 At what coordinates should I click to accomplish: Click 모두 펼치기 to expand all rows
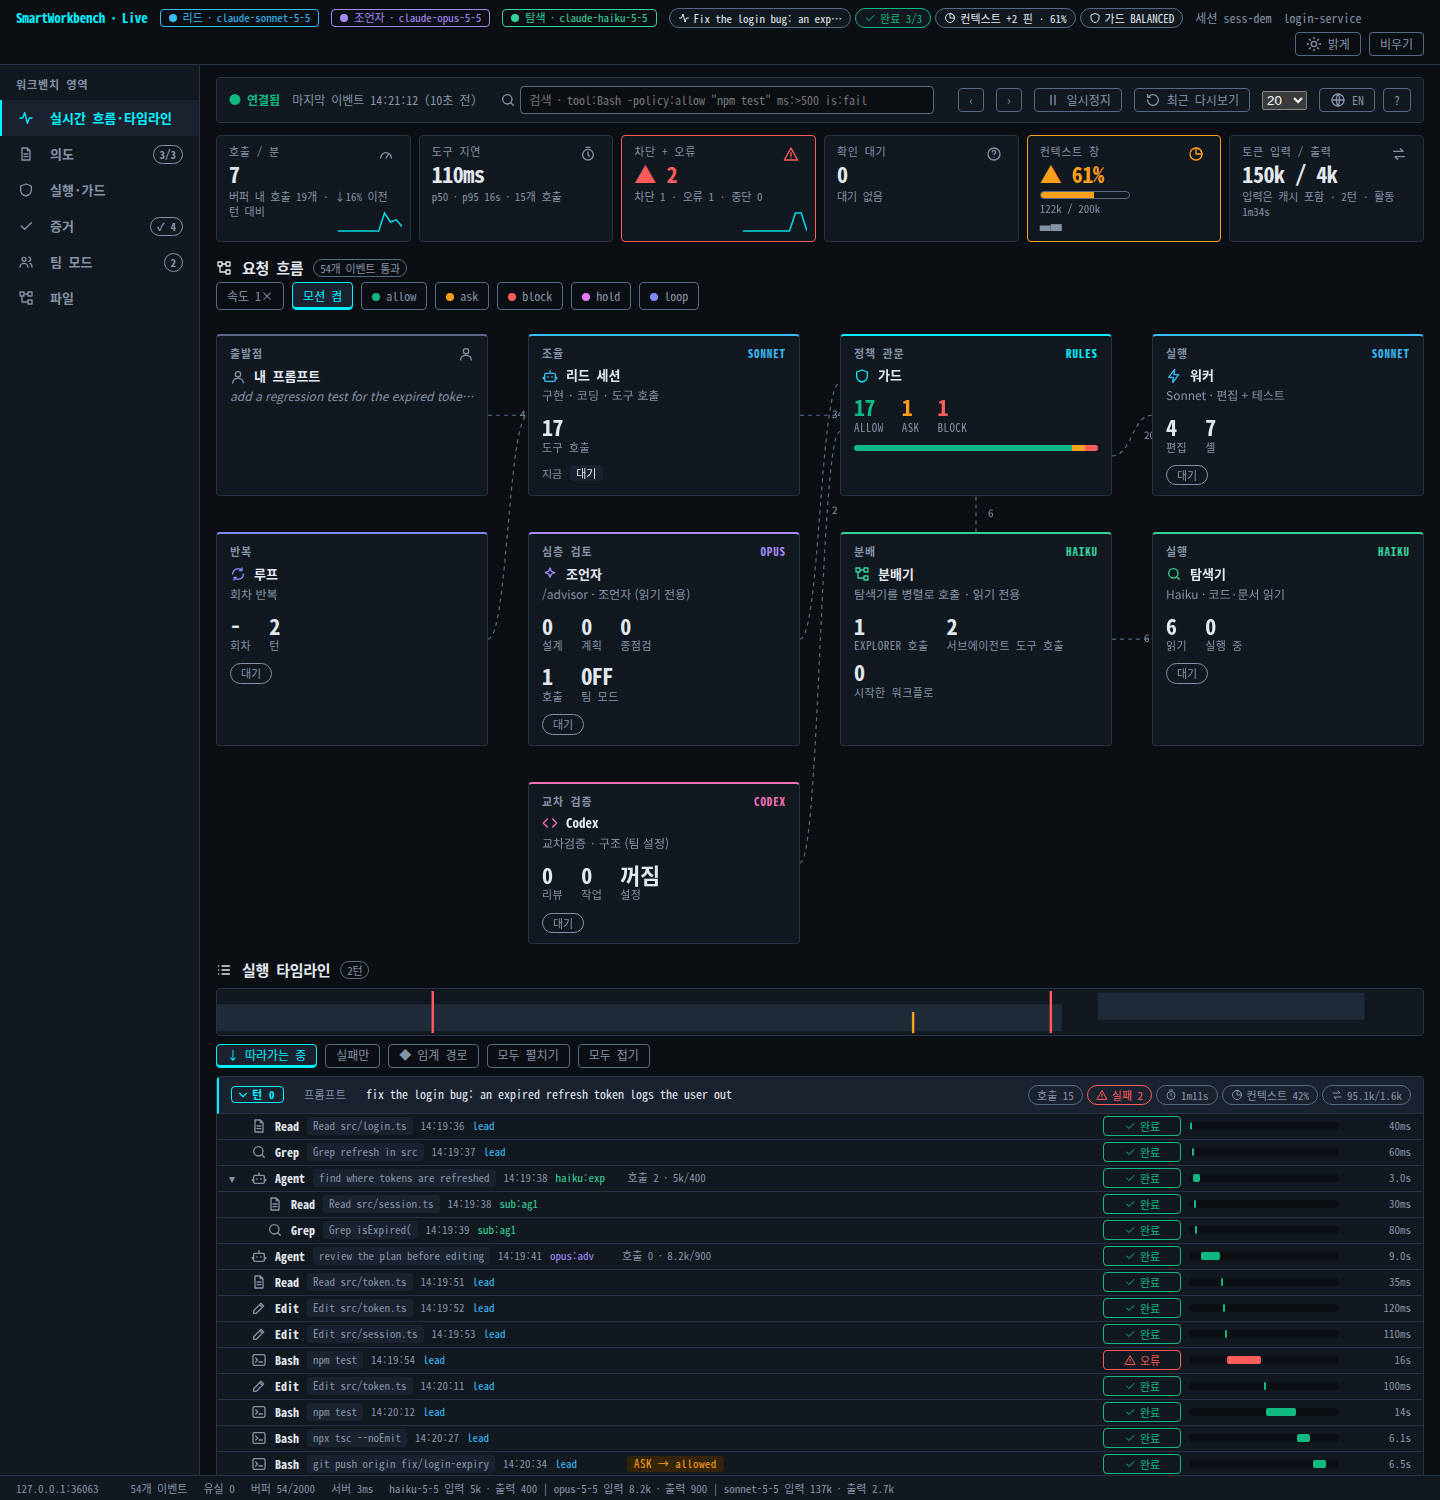[528, 1055]
